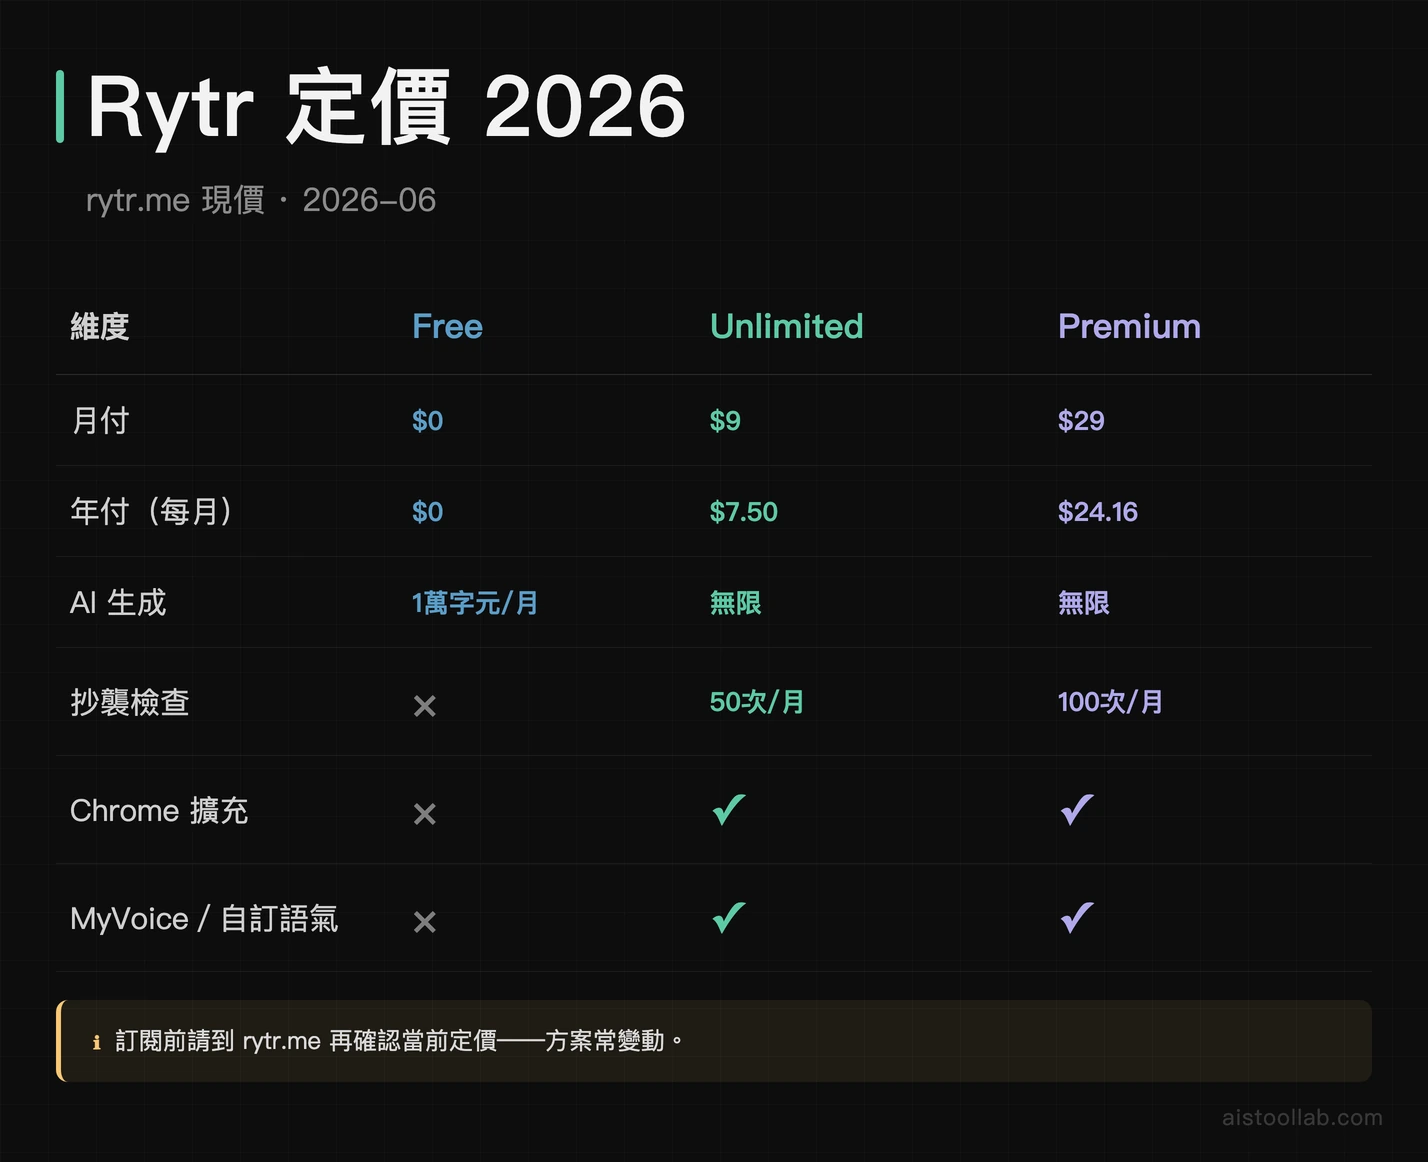Click the 抄襲檢查 row label
1428x1162 pixels.
pyautogui.click(x=130, y=702)
